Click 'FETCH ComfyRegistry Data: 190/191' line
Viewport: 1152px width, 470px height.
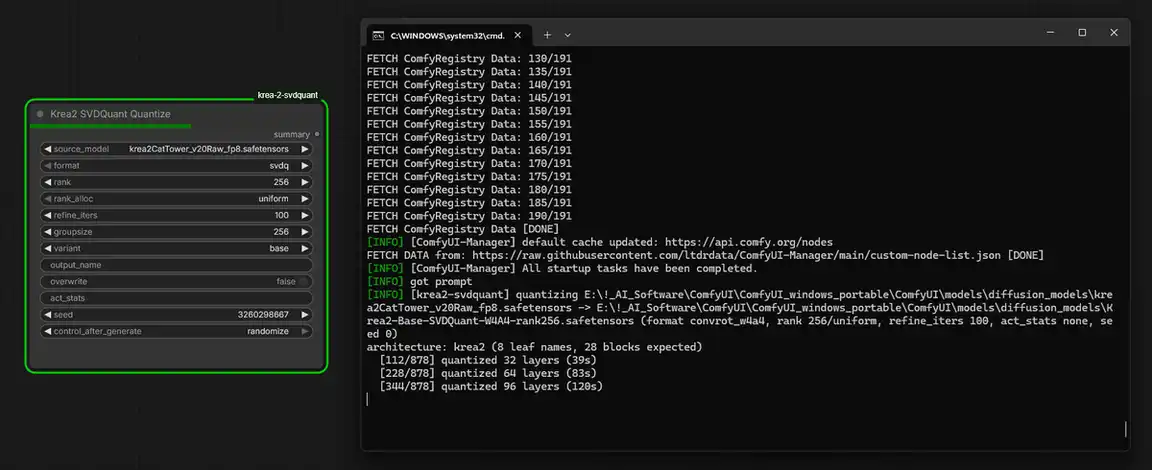click(x=469, y=216)
